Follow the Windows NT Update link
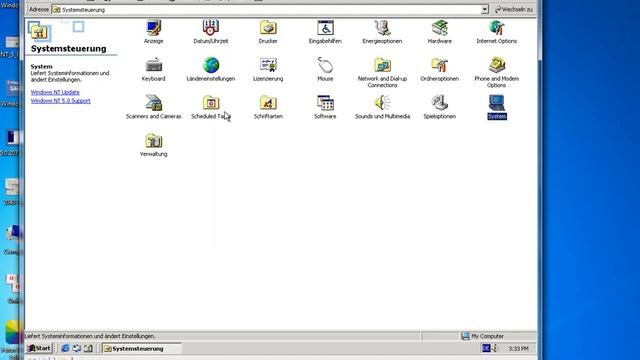The width and height of the screenshot is (640, 360). [x=55, y=92]
